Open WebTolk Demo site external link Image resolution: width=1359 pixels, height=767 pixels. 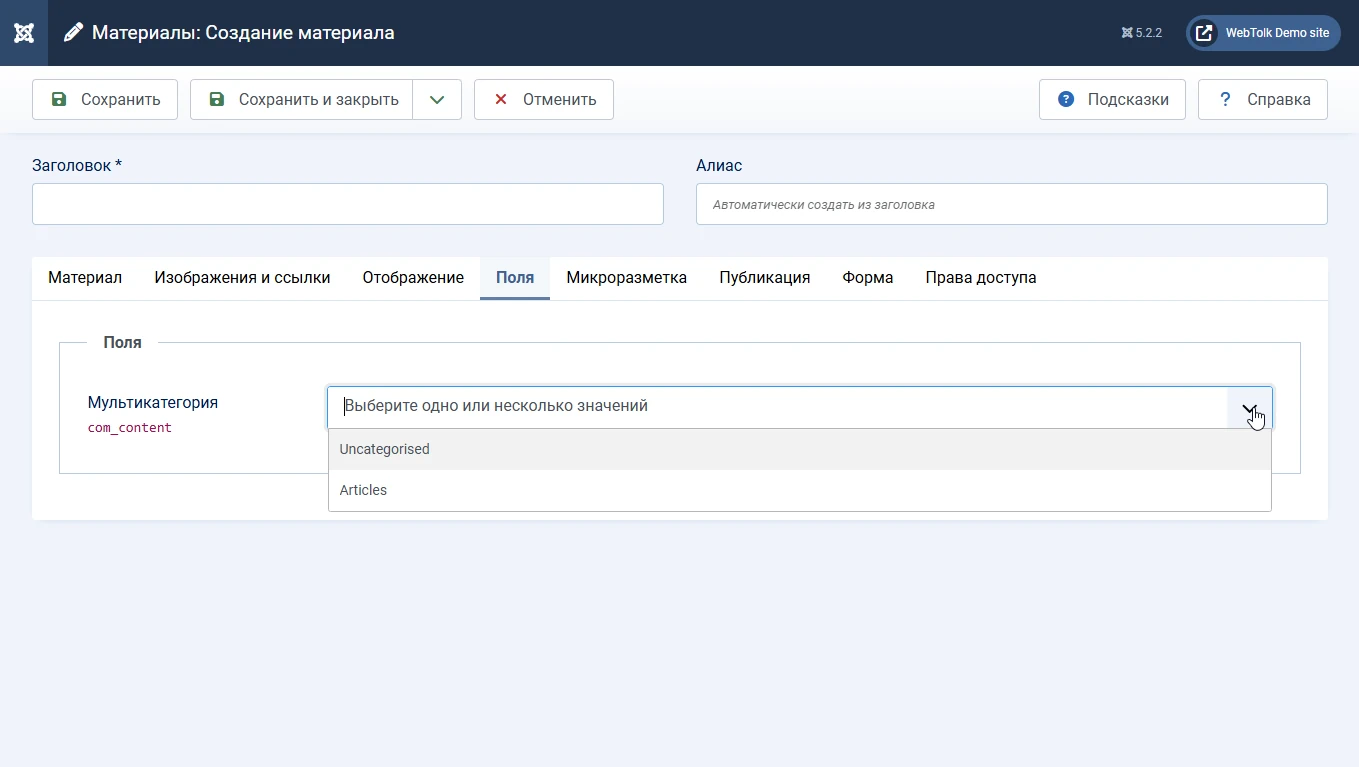[1263, 33]
